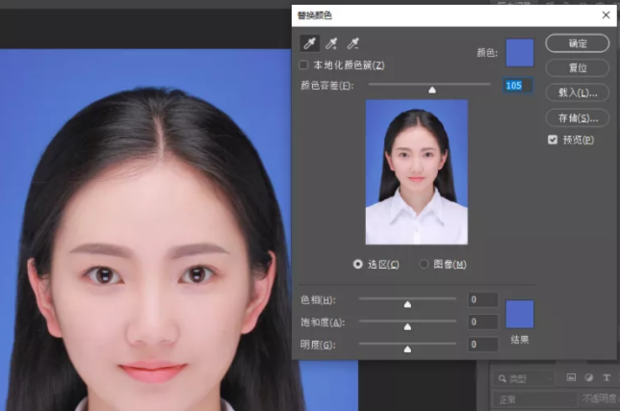
Task: Click the 载入 load button
Action: (577, 92)
